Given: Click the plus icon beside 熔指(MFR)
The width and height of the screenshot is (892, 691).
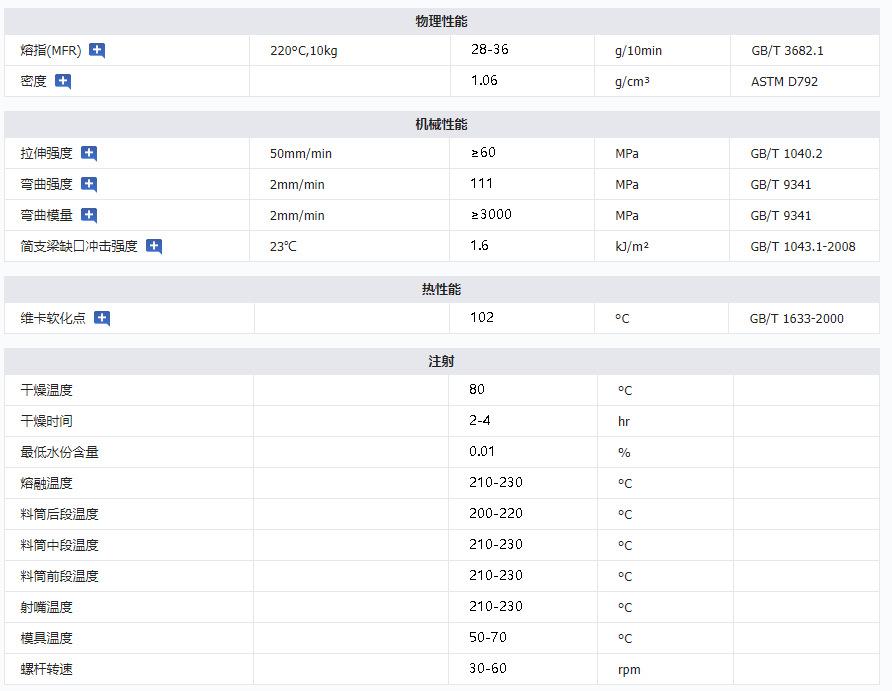Looking at the screenshot, I should coord(97,50).
